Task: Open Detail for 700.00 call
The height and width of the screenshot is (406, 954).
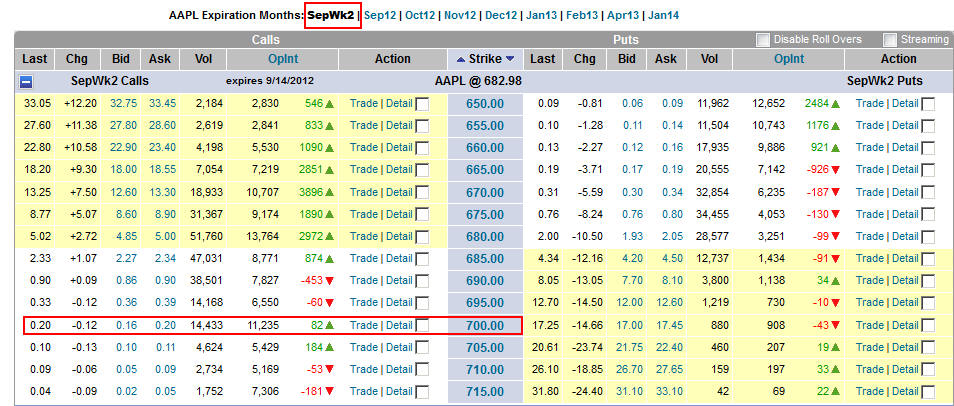Action: 399,325
